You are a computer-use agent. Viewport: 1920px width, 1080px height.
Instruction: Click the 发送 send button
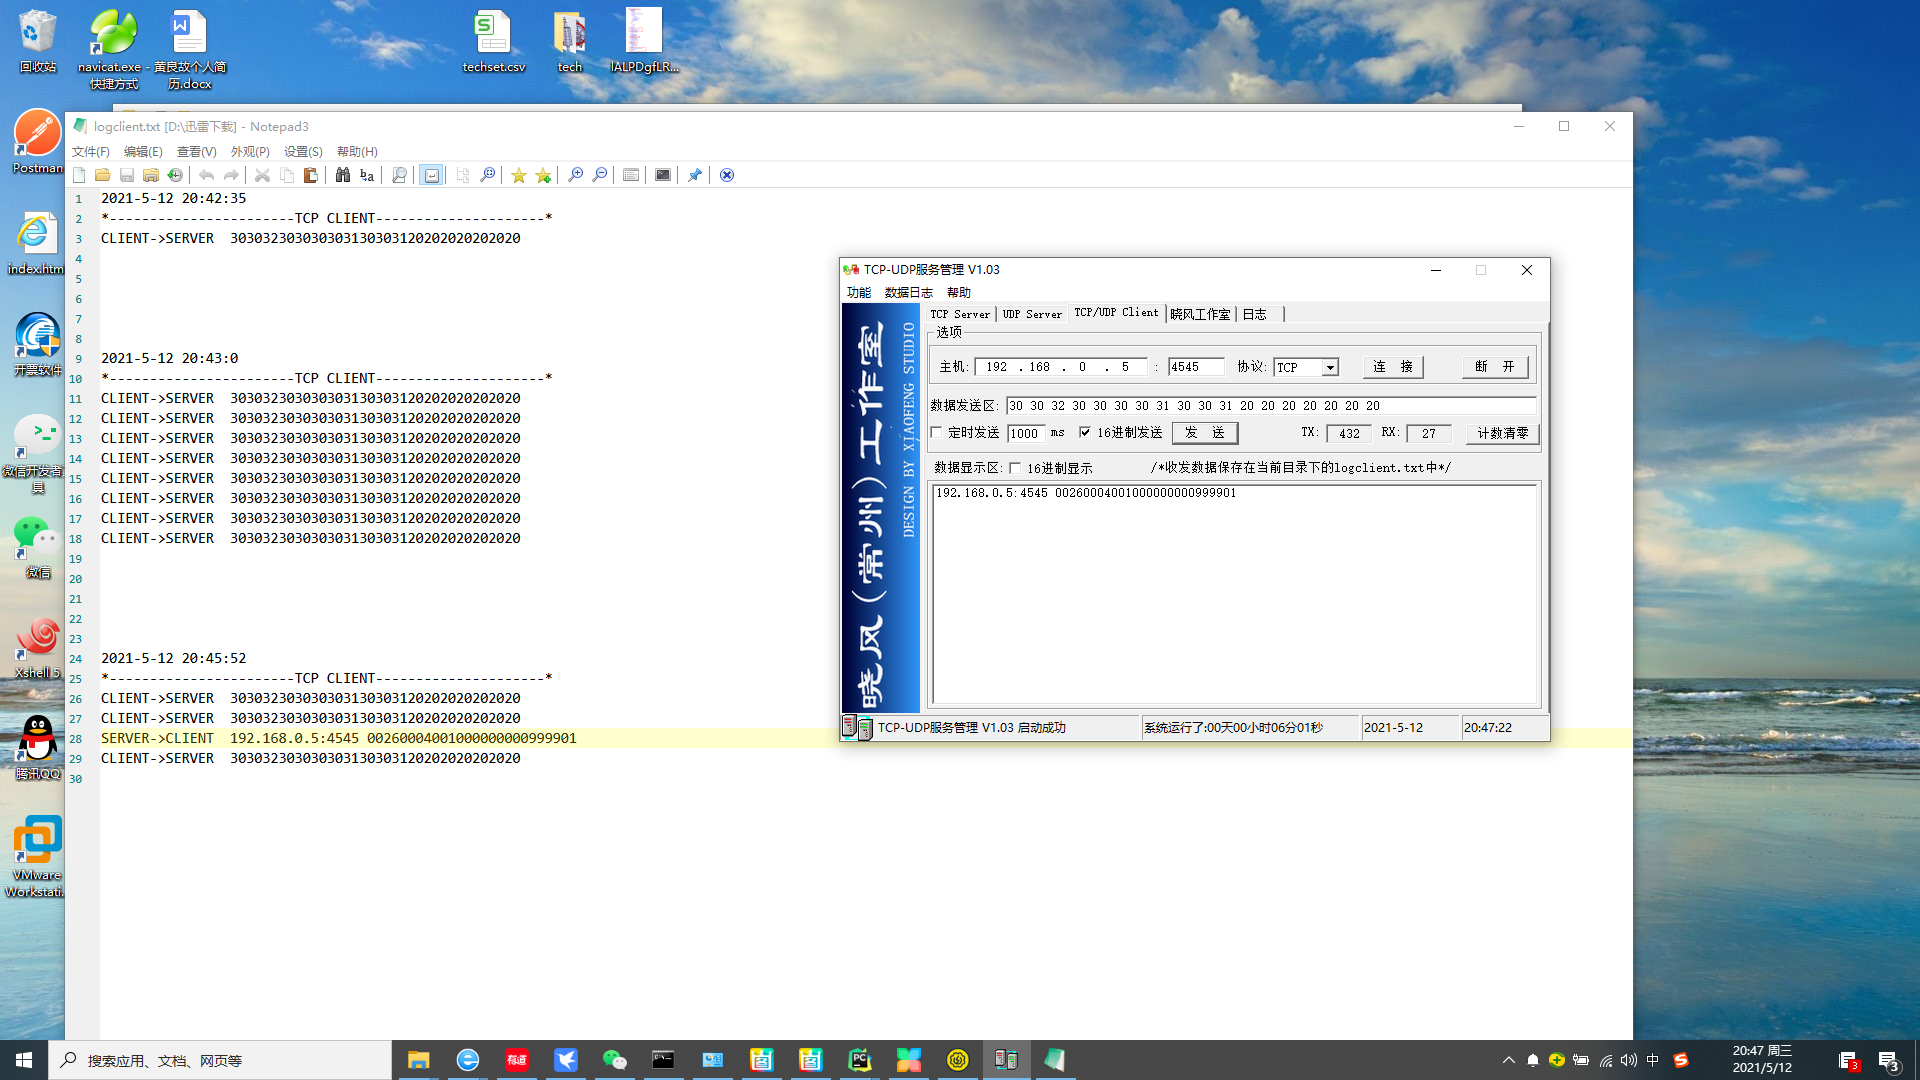1204,433
